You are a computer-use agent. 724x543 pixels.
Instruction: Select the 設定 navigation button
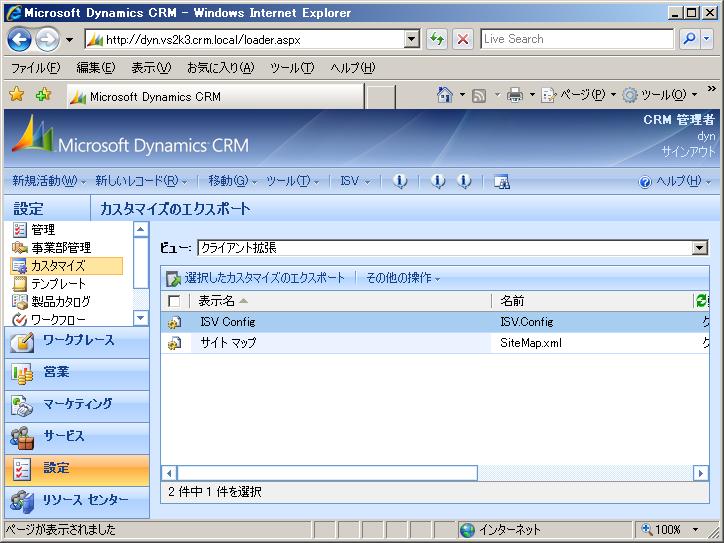pyautogui.click(x=77, y=469)
